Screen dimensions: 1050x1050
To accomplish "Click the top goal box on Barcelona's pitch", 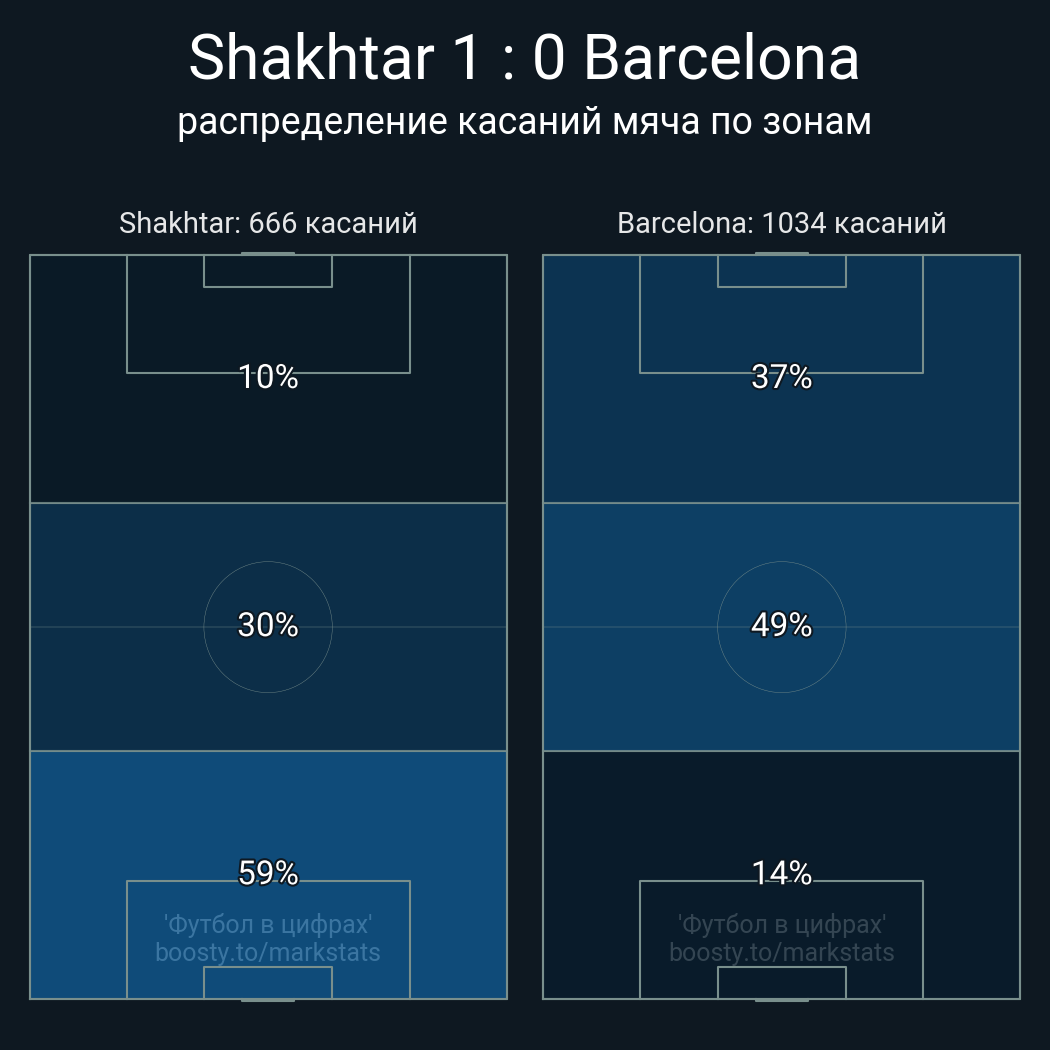I will (782, 271).
